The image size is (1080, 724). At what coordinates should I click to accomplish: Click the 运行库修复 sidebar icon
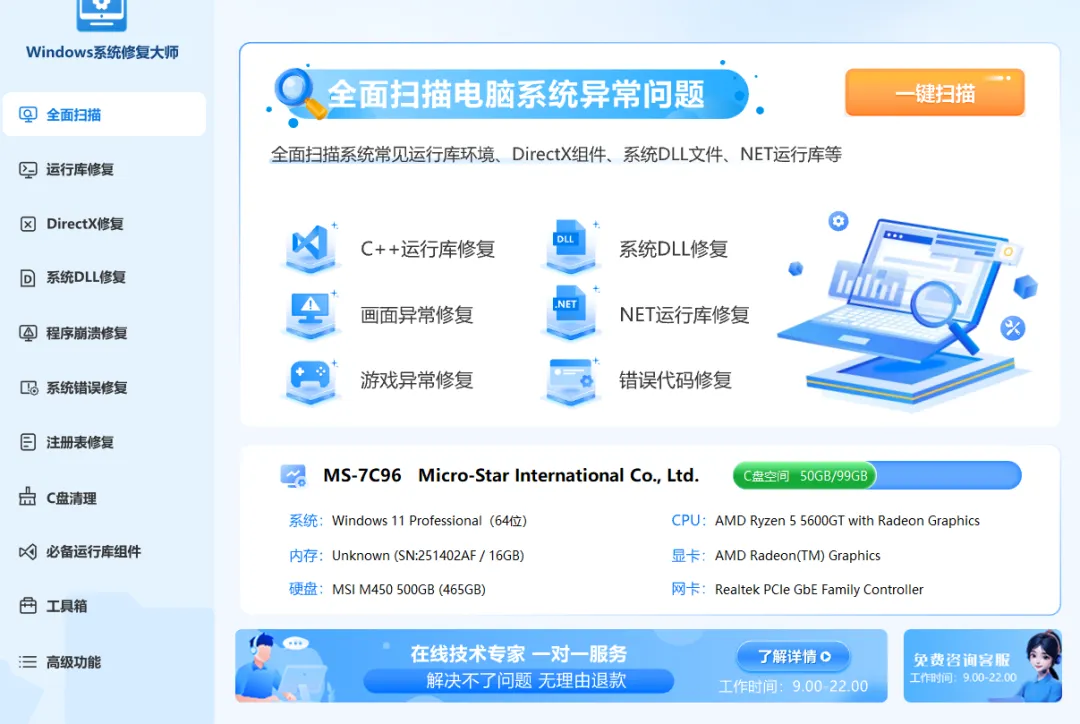point(28,169)
